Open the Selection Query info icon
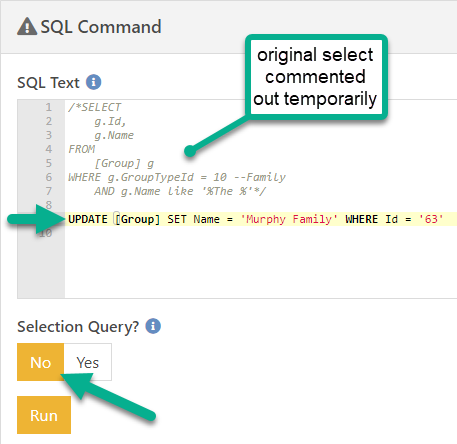The width and height of the screenshot is (457, 444). pos(153,326)
